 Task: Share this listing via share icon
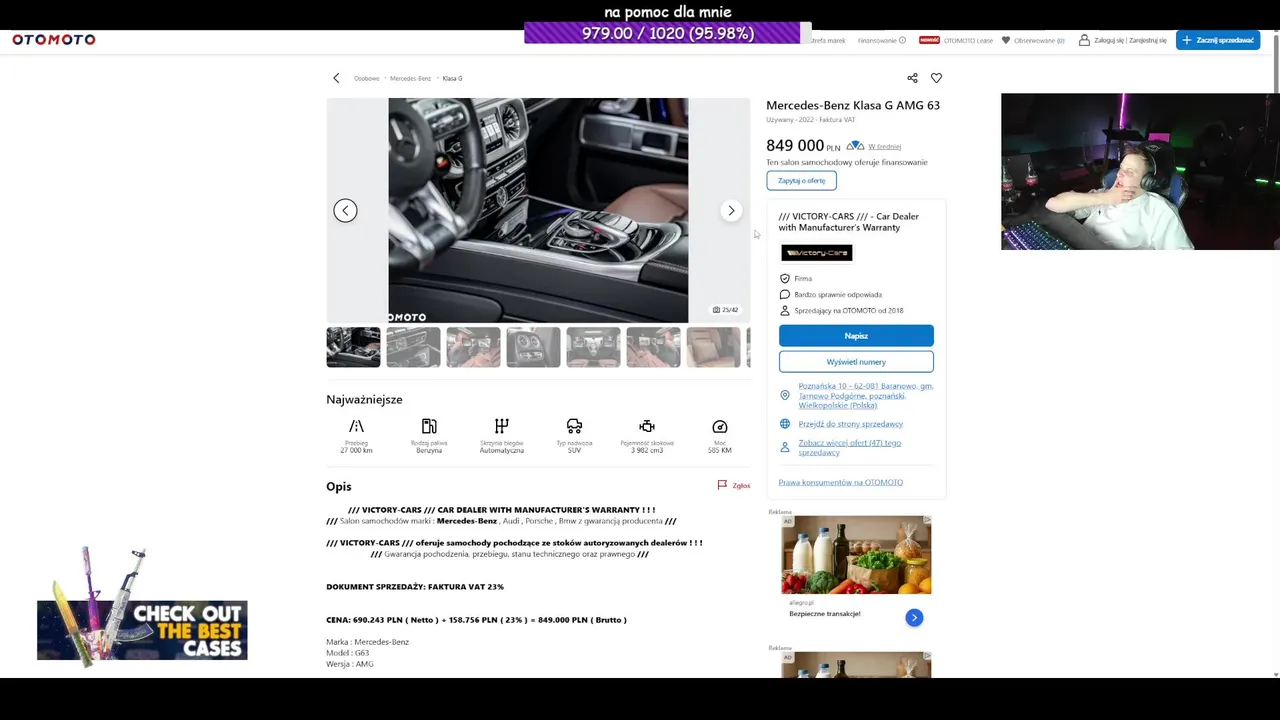click(x=912, y=78)
